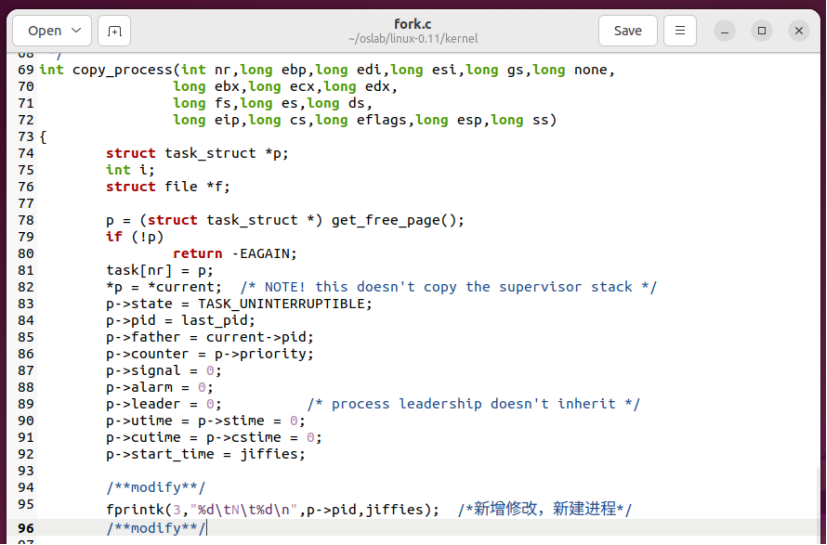Viewport: 827px width, 545px height.
Task: Click 'process leadership doesn't inherit' comment
Action: coord(474,404)
